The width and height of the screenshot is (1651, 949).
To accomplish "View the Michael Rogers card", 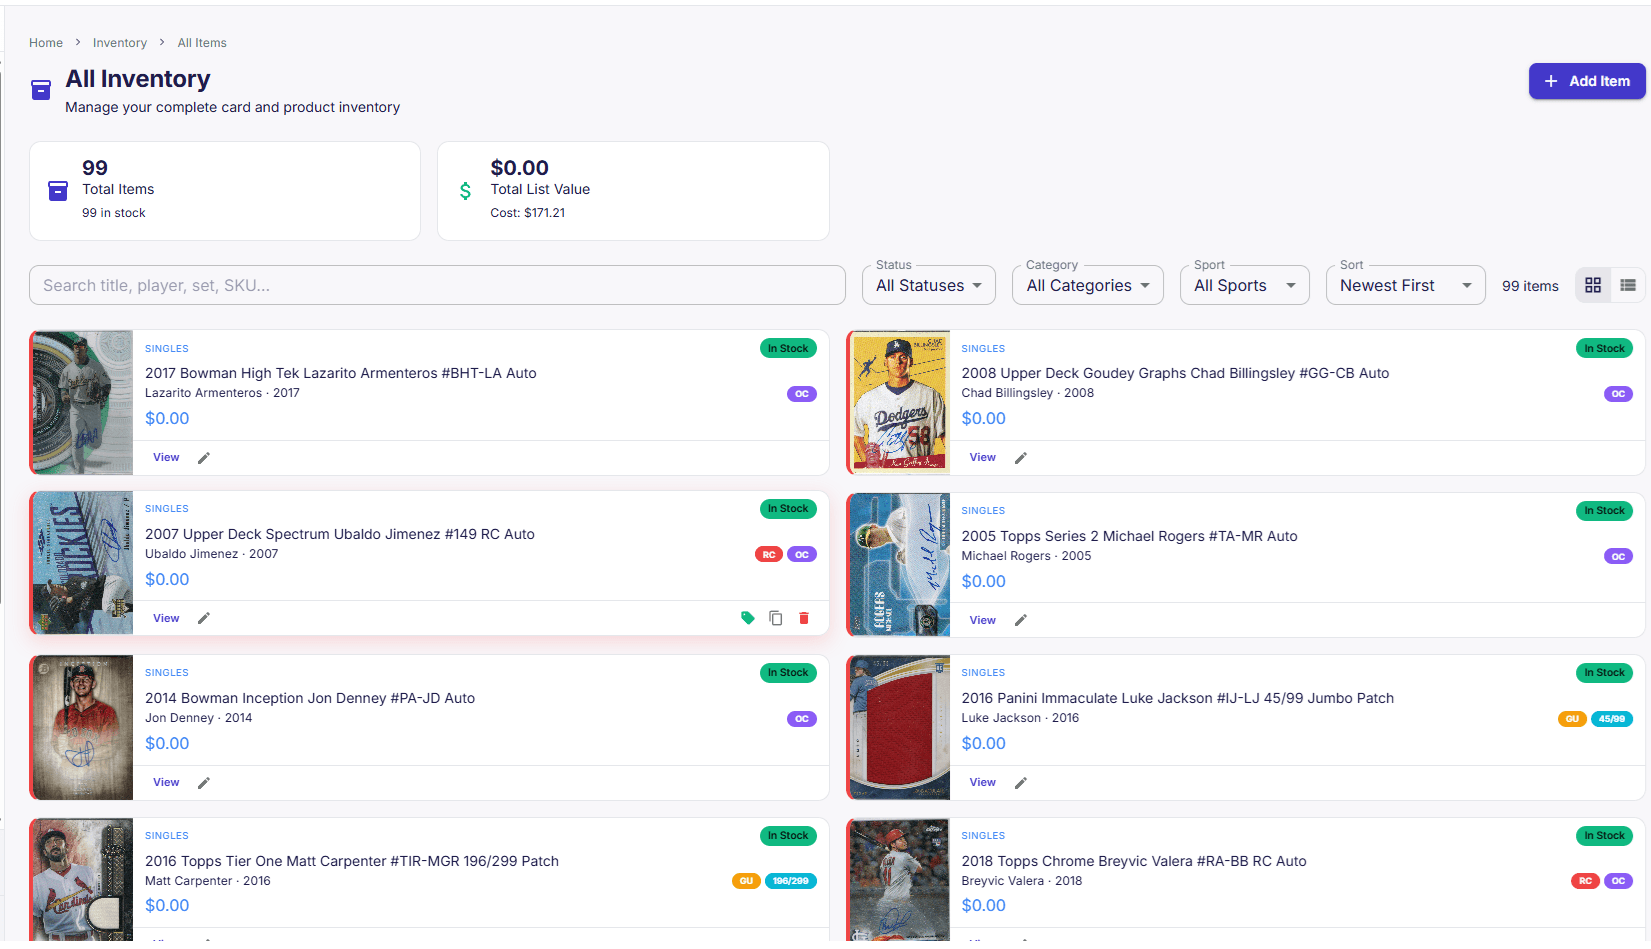I will [983, 620].
